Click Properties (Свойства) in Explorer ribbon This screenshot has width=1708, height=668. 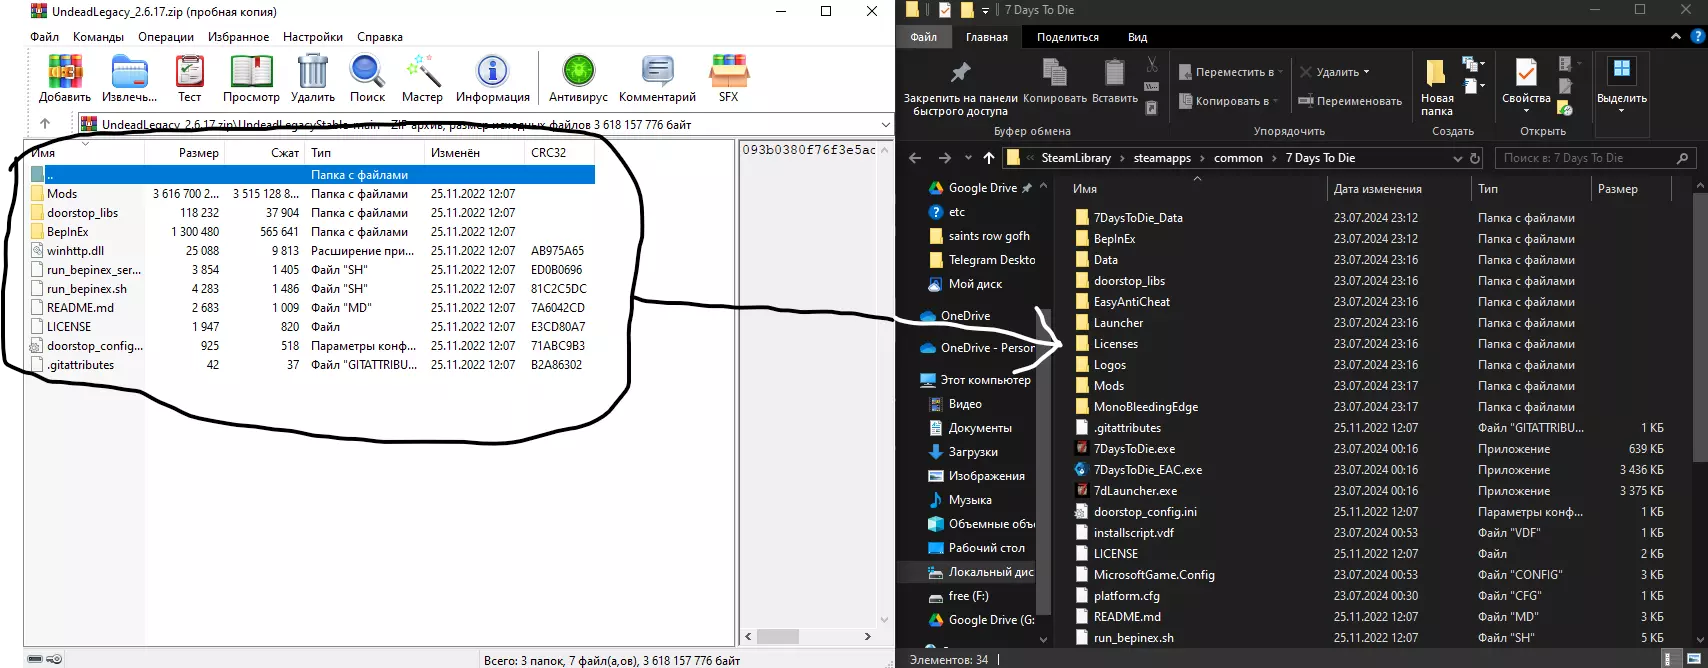tap(1525, 80)
